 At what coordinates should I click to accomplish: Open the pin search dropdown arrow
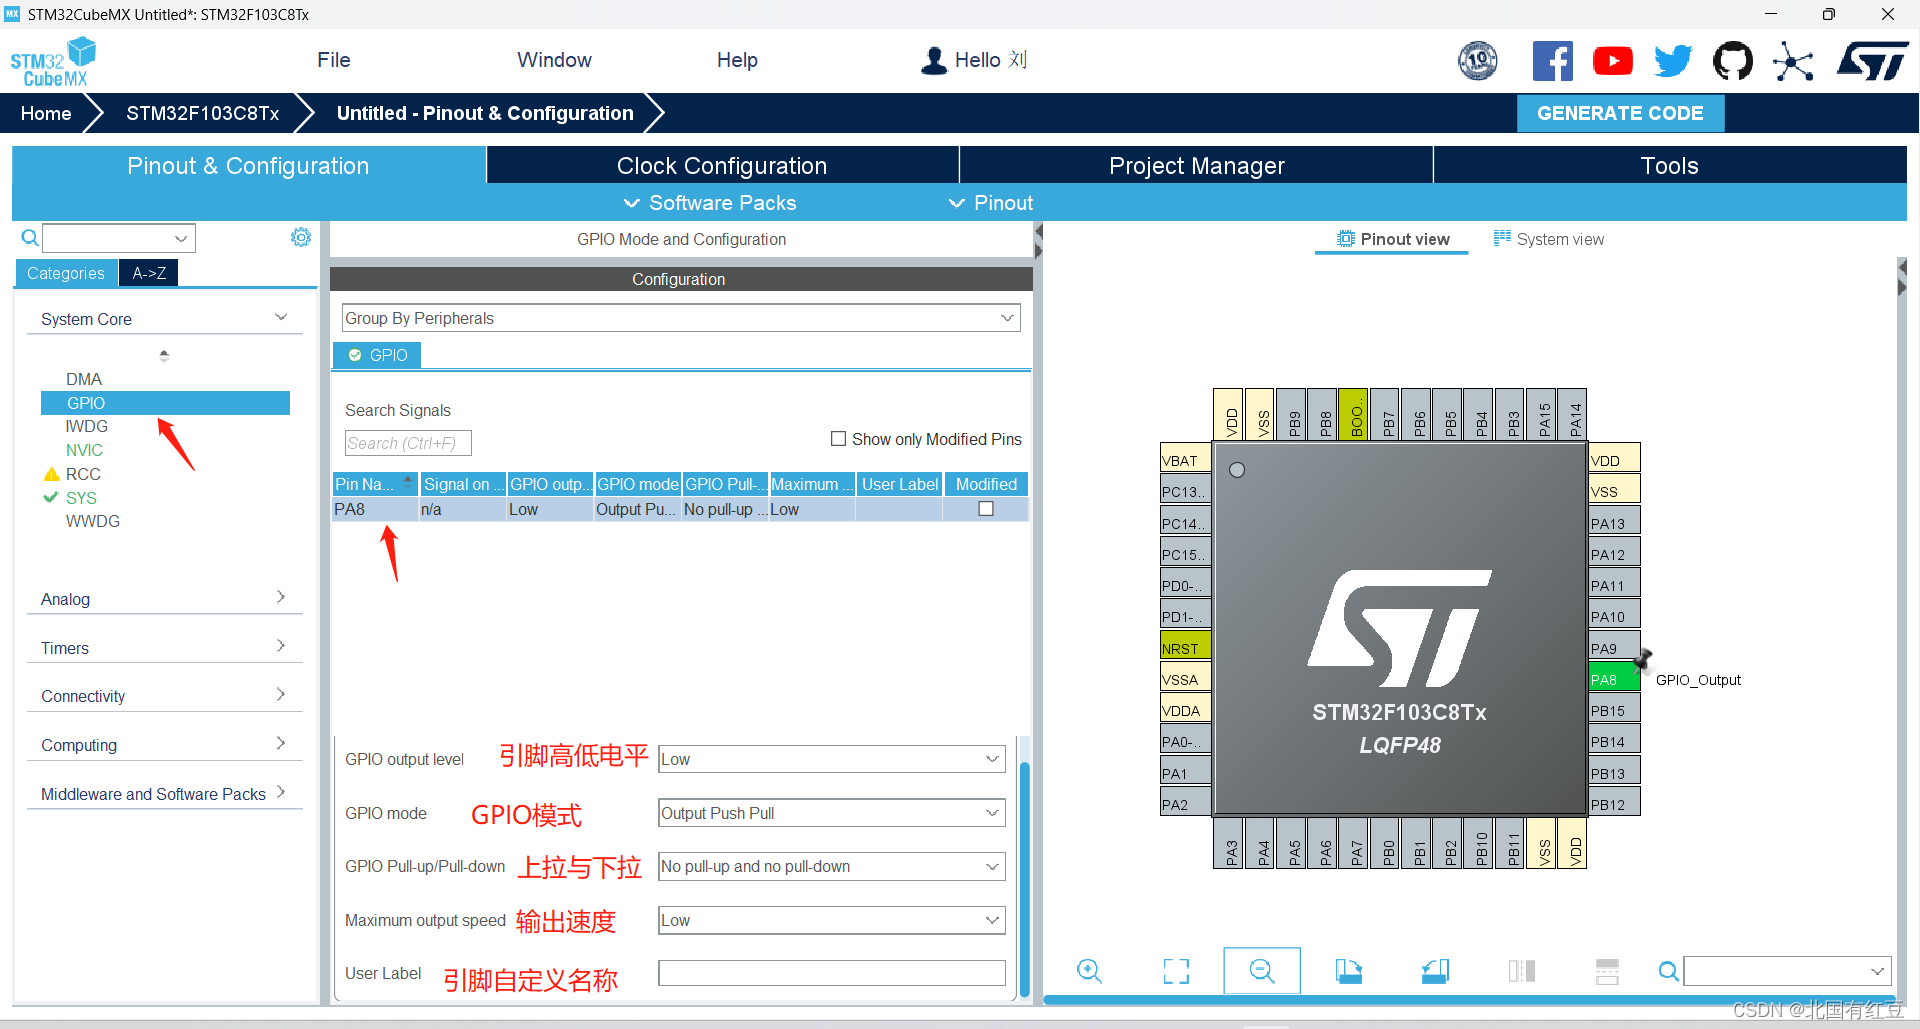[1877, 971]
